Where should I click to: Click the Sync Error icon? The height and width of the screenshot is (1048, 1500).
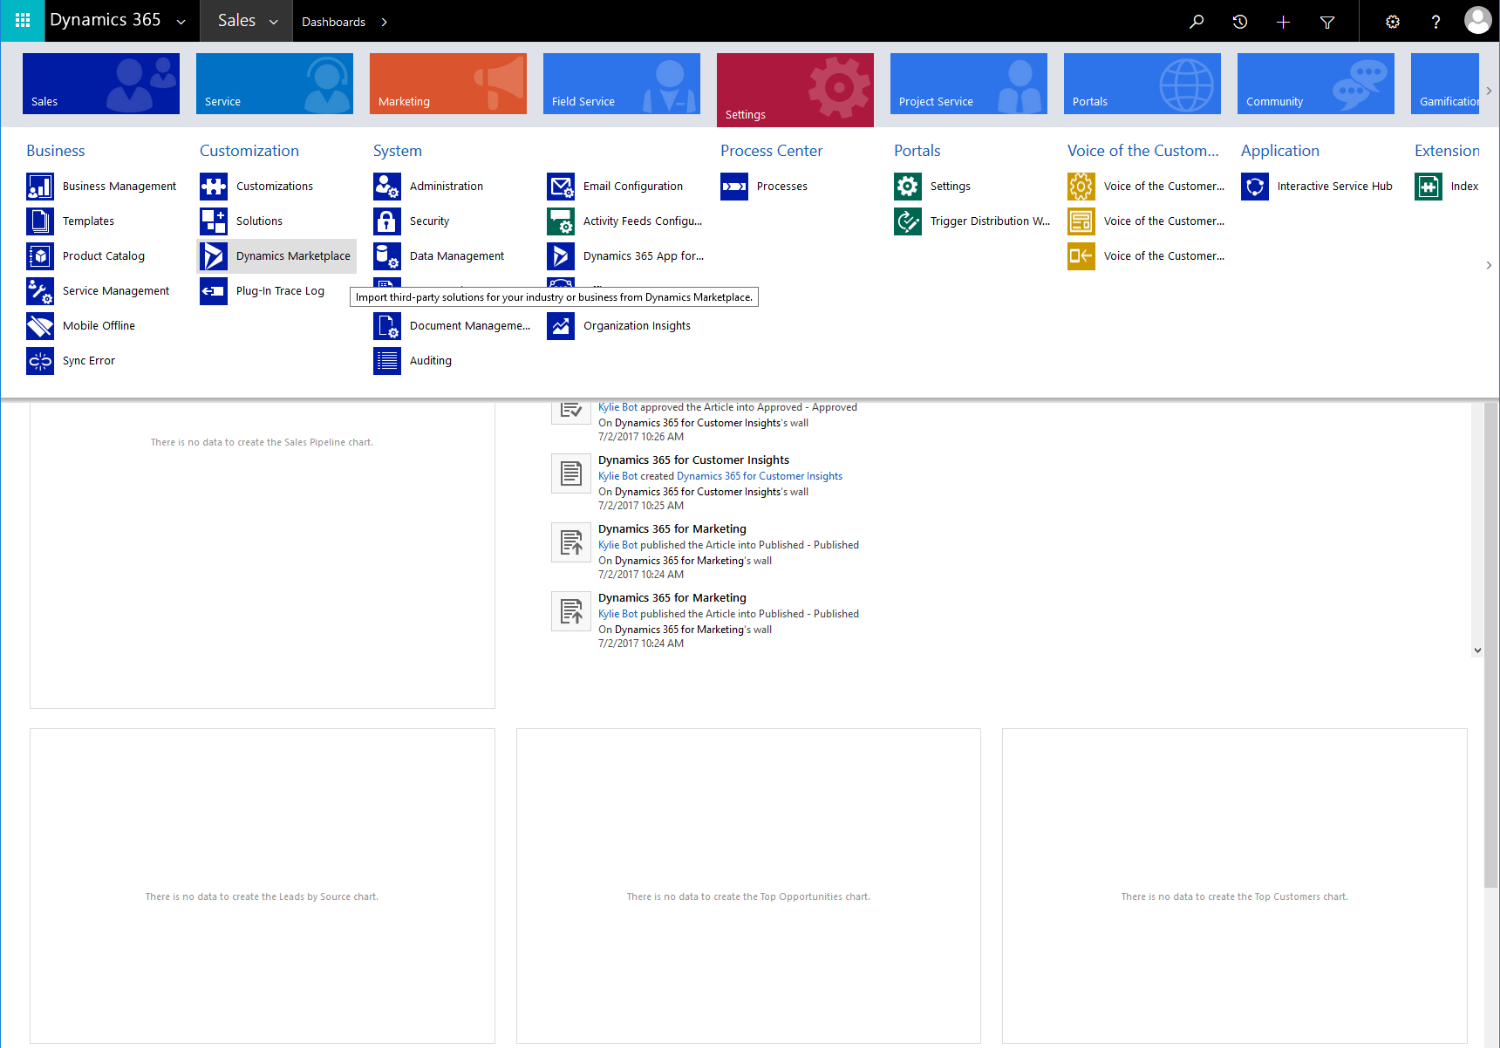click(x=40, y=361)
